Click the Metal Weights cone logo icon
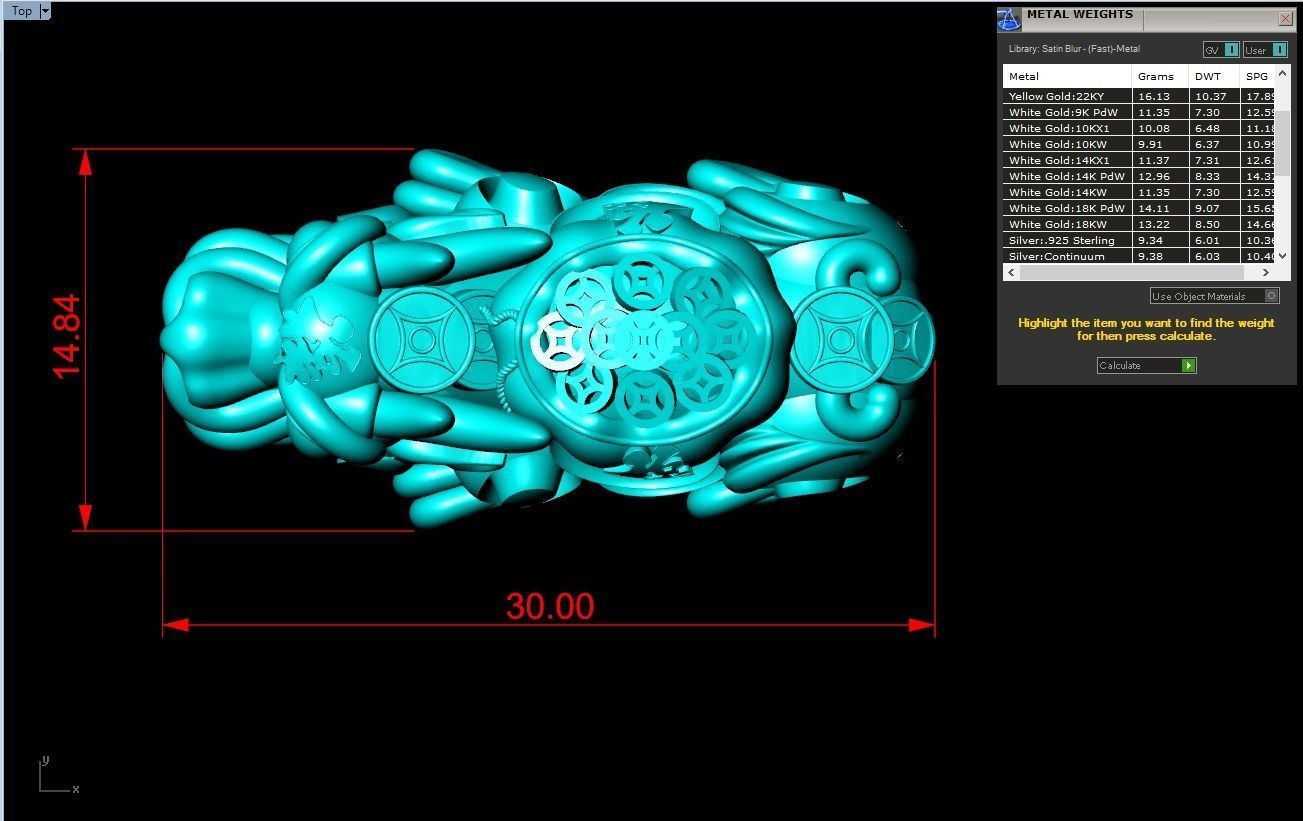 1009,18
